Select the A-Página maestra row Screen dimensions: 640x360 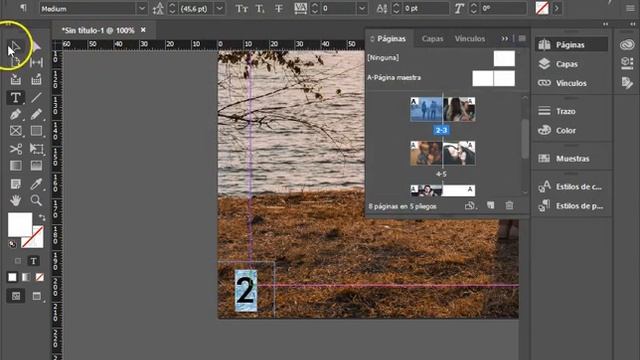pos(442,78)
